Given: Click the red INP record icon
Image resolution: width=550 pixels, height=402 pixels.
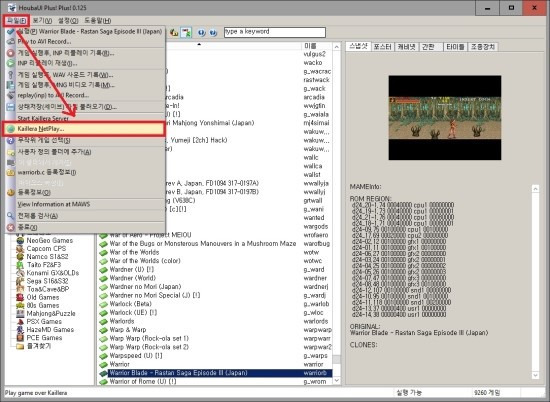Looking at the screenshot, I should [x=11, y=53].
